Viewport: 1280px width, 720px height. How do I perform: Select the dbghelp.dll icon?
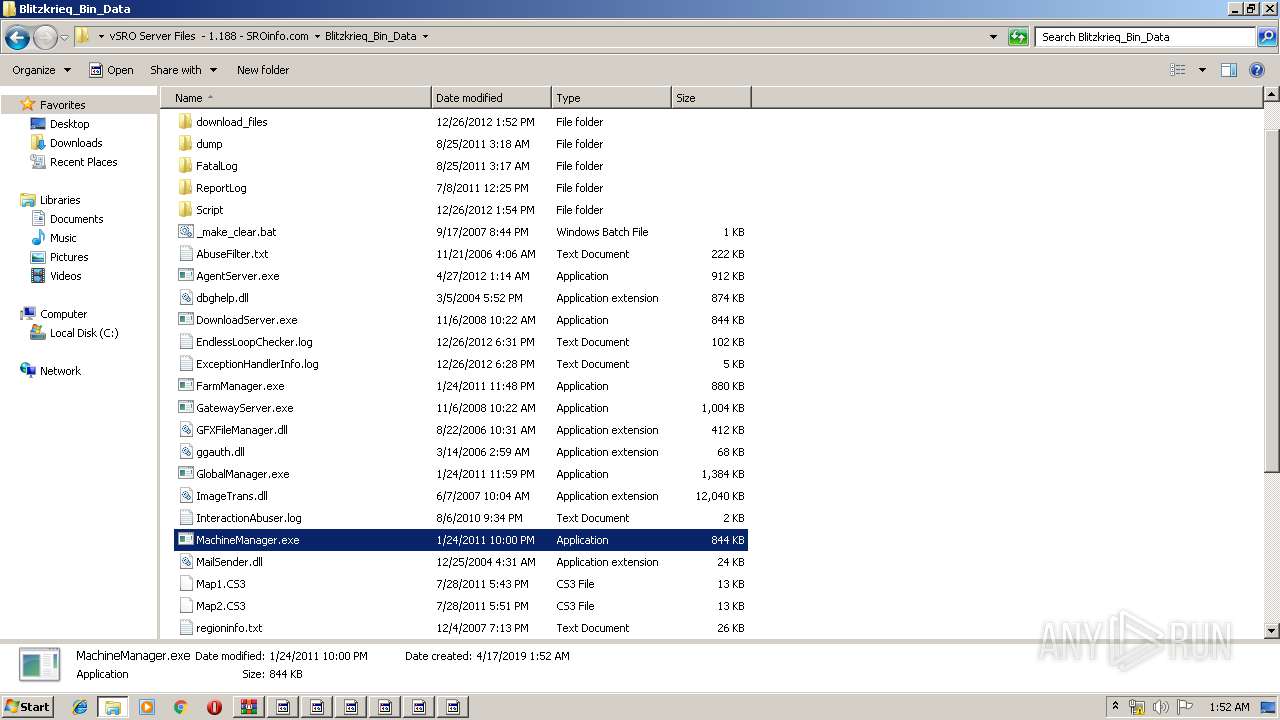[x=185, y=298]
